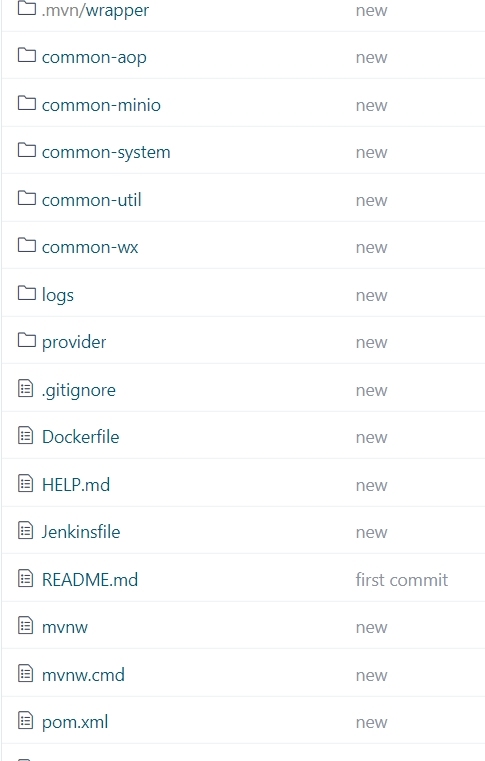Open the provider folder
The height and width of the screenshot is (761, 485).
click(x=74, y=343)
